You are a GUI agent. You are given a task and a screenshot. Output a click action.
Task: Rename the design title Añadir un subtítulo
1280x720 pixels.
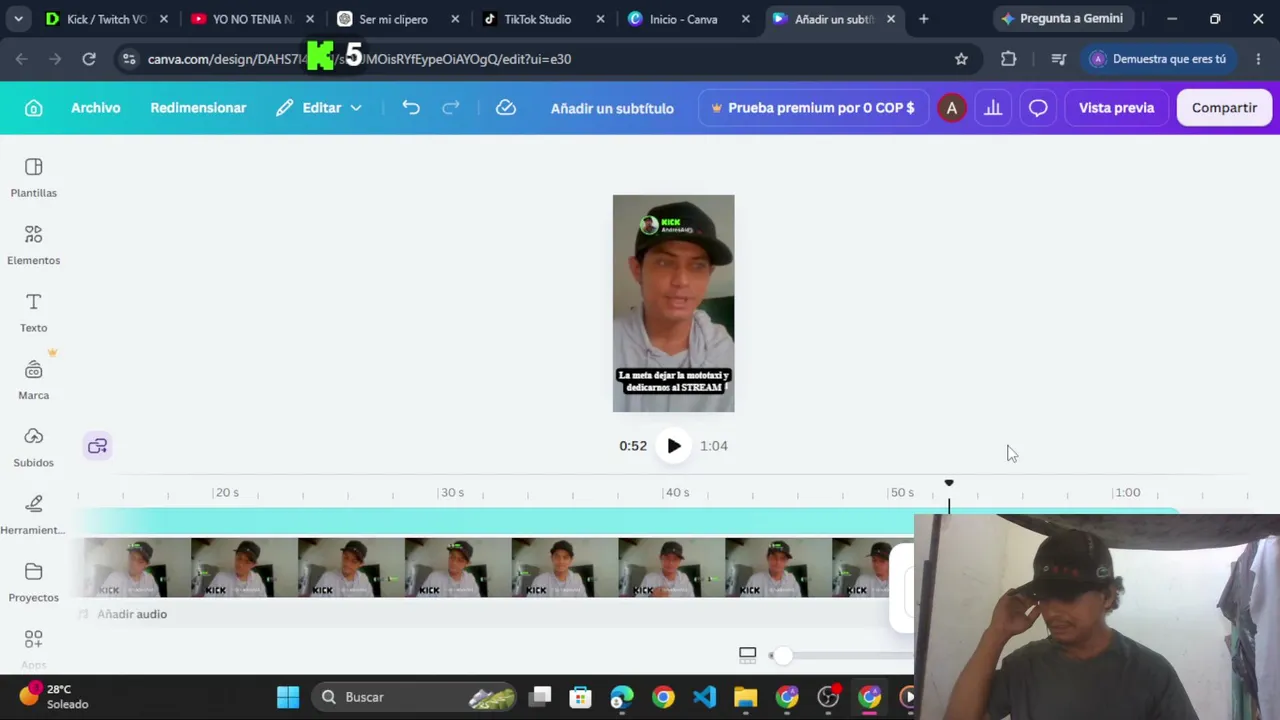point(612,108)
